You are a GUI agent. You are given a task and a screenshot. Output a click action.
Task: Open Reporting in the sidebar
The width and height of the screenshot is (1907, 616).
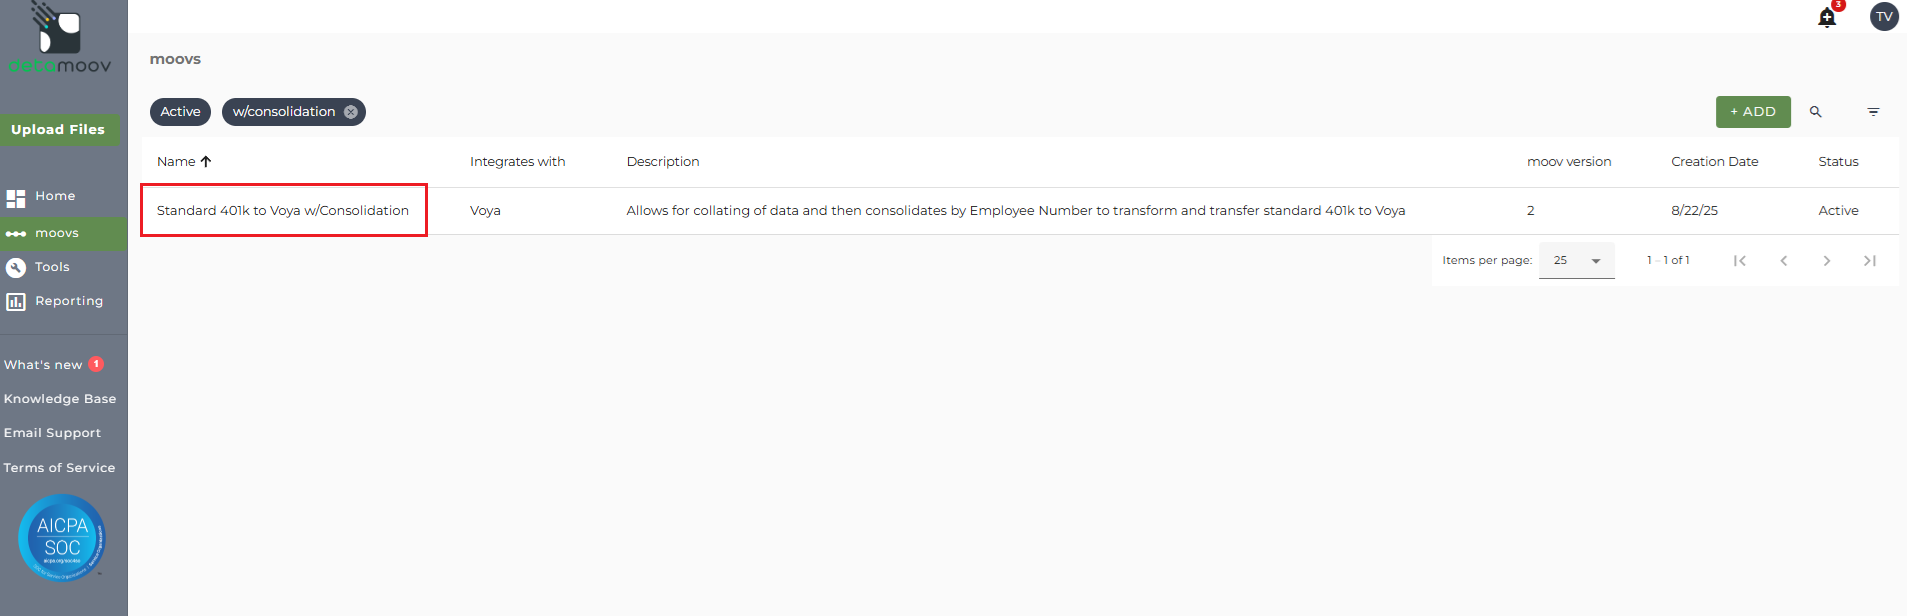point(68,301)
